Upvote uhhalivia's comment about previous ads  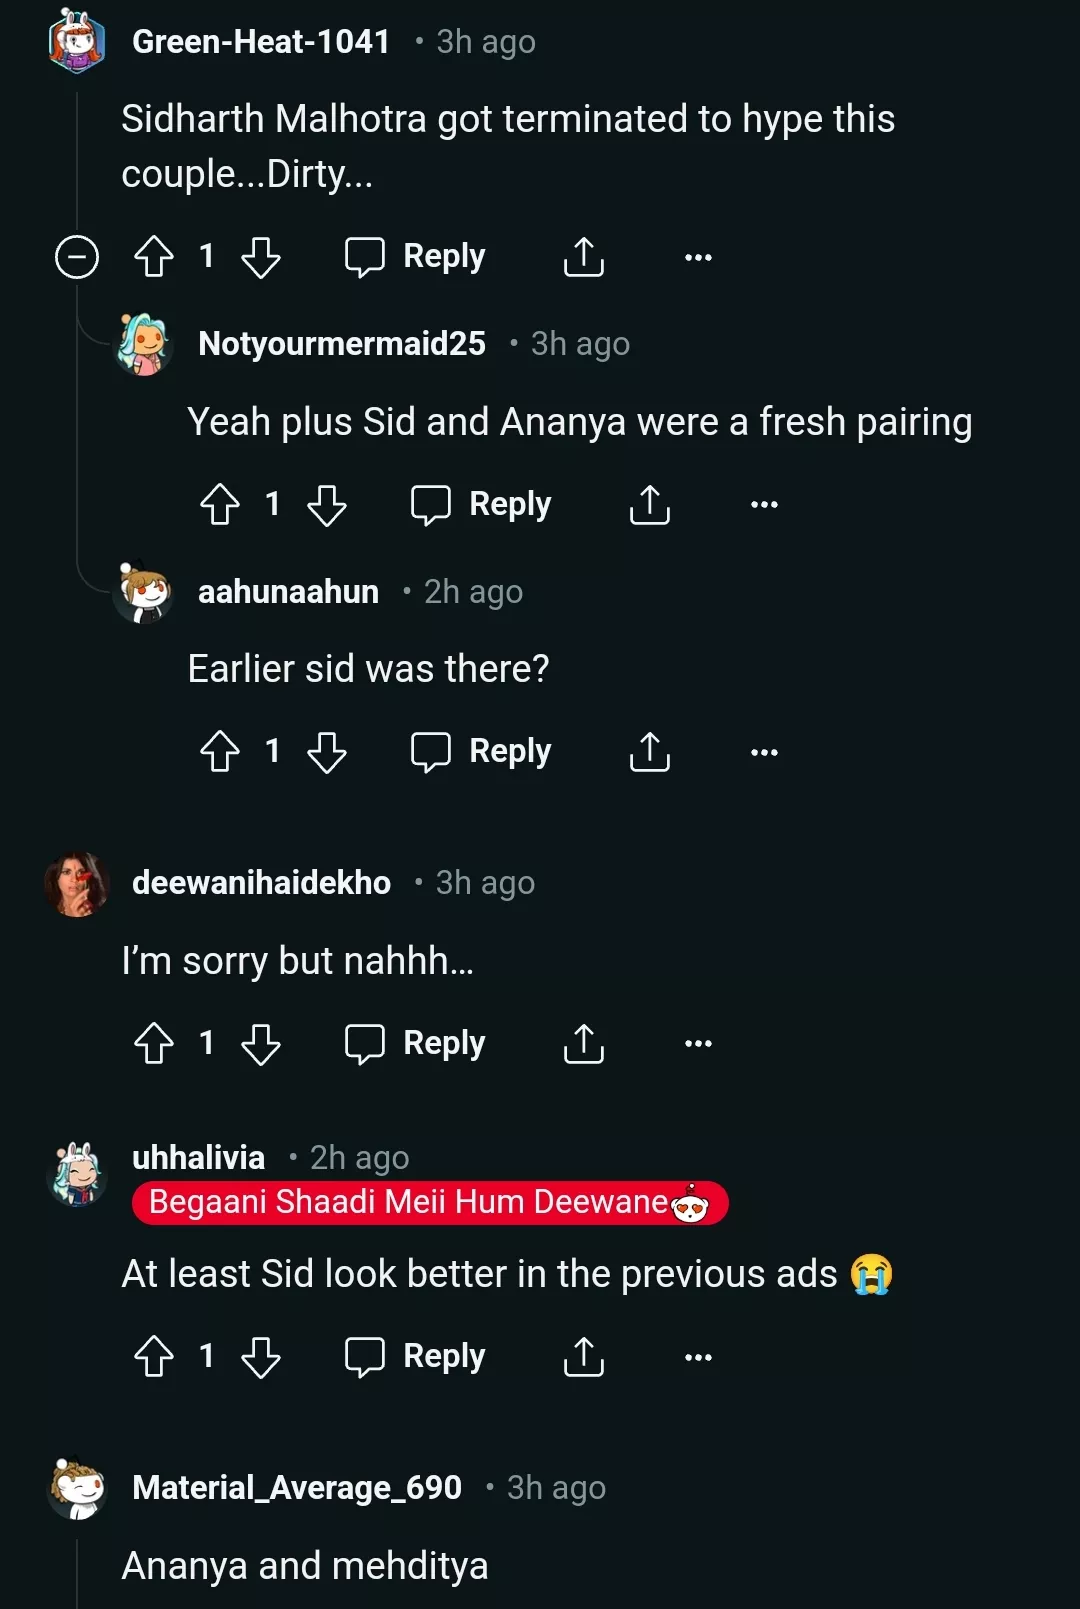[152, 1357]
